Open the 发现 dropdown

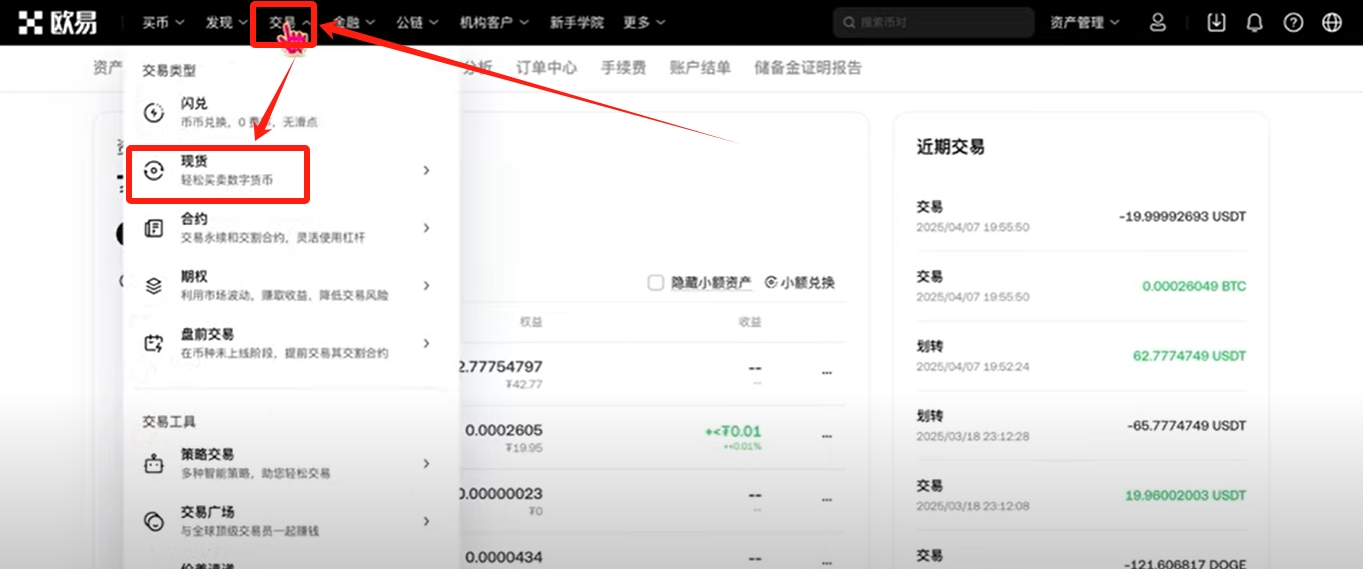(x=225, y=22)
